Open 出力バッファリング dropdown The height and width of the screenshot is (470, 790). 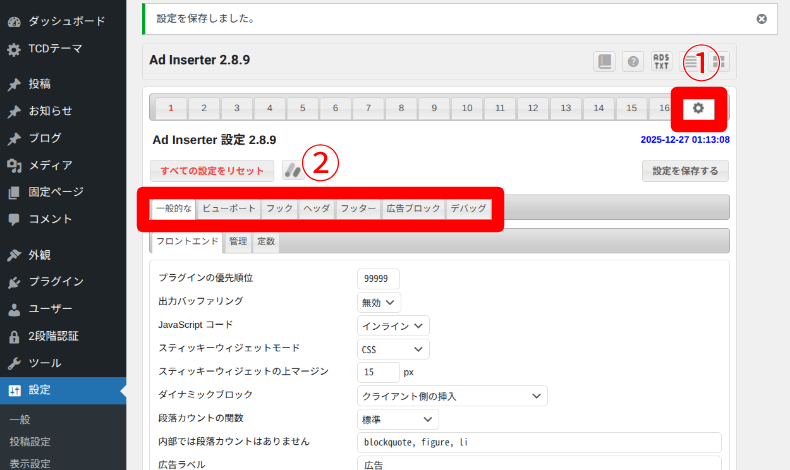click(x=378, y=303)
